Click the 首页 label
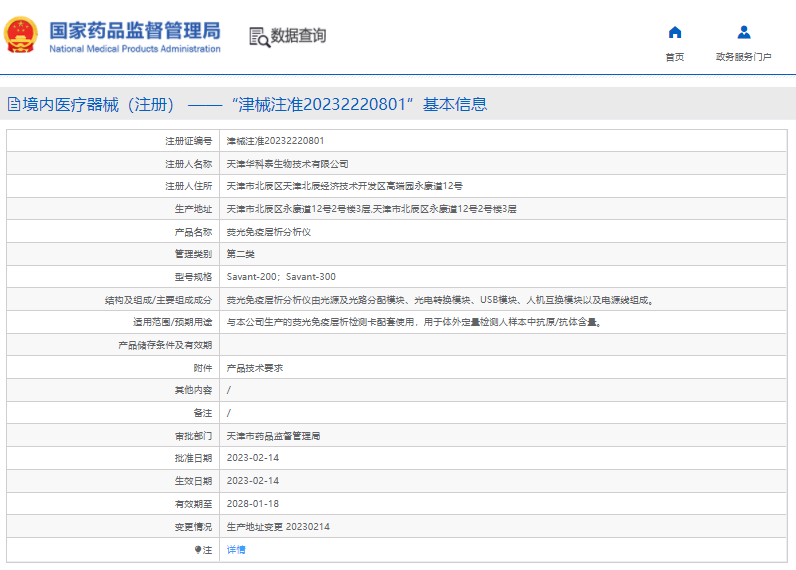Image resolution: width=796 pixels, height=570 pixels. pyautogui.click(x=675, y=57)
